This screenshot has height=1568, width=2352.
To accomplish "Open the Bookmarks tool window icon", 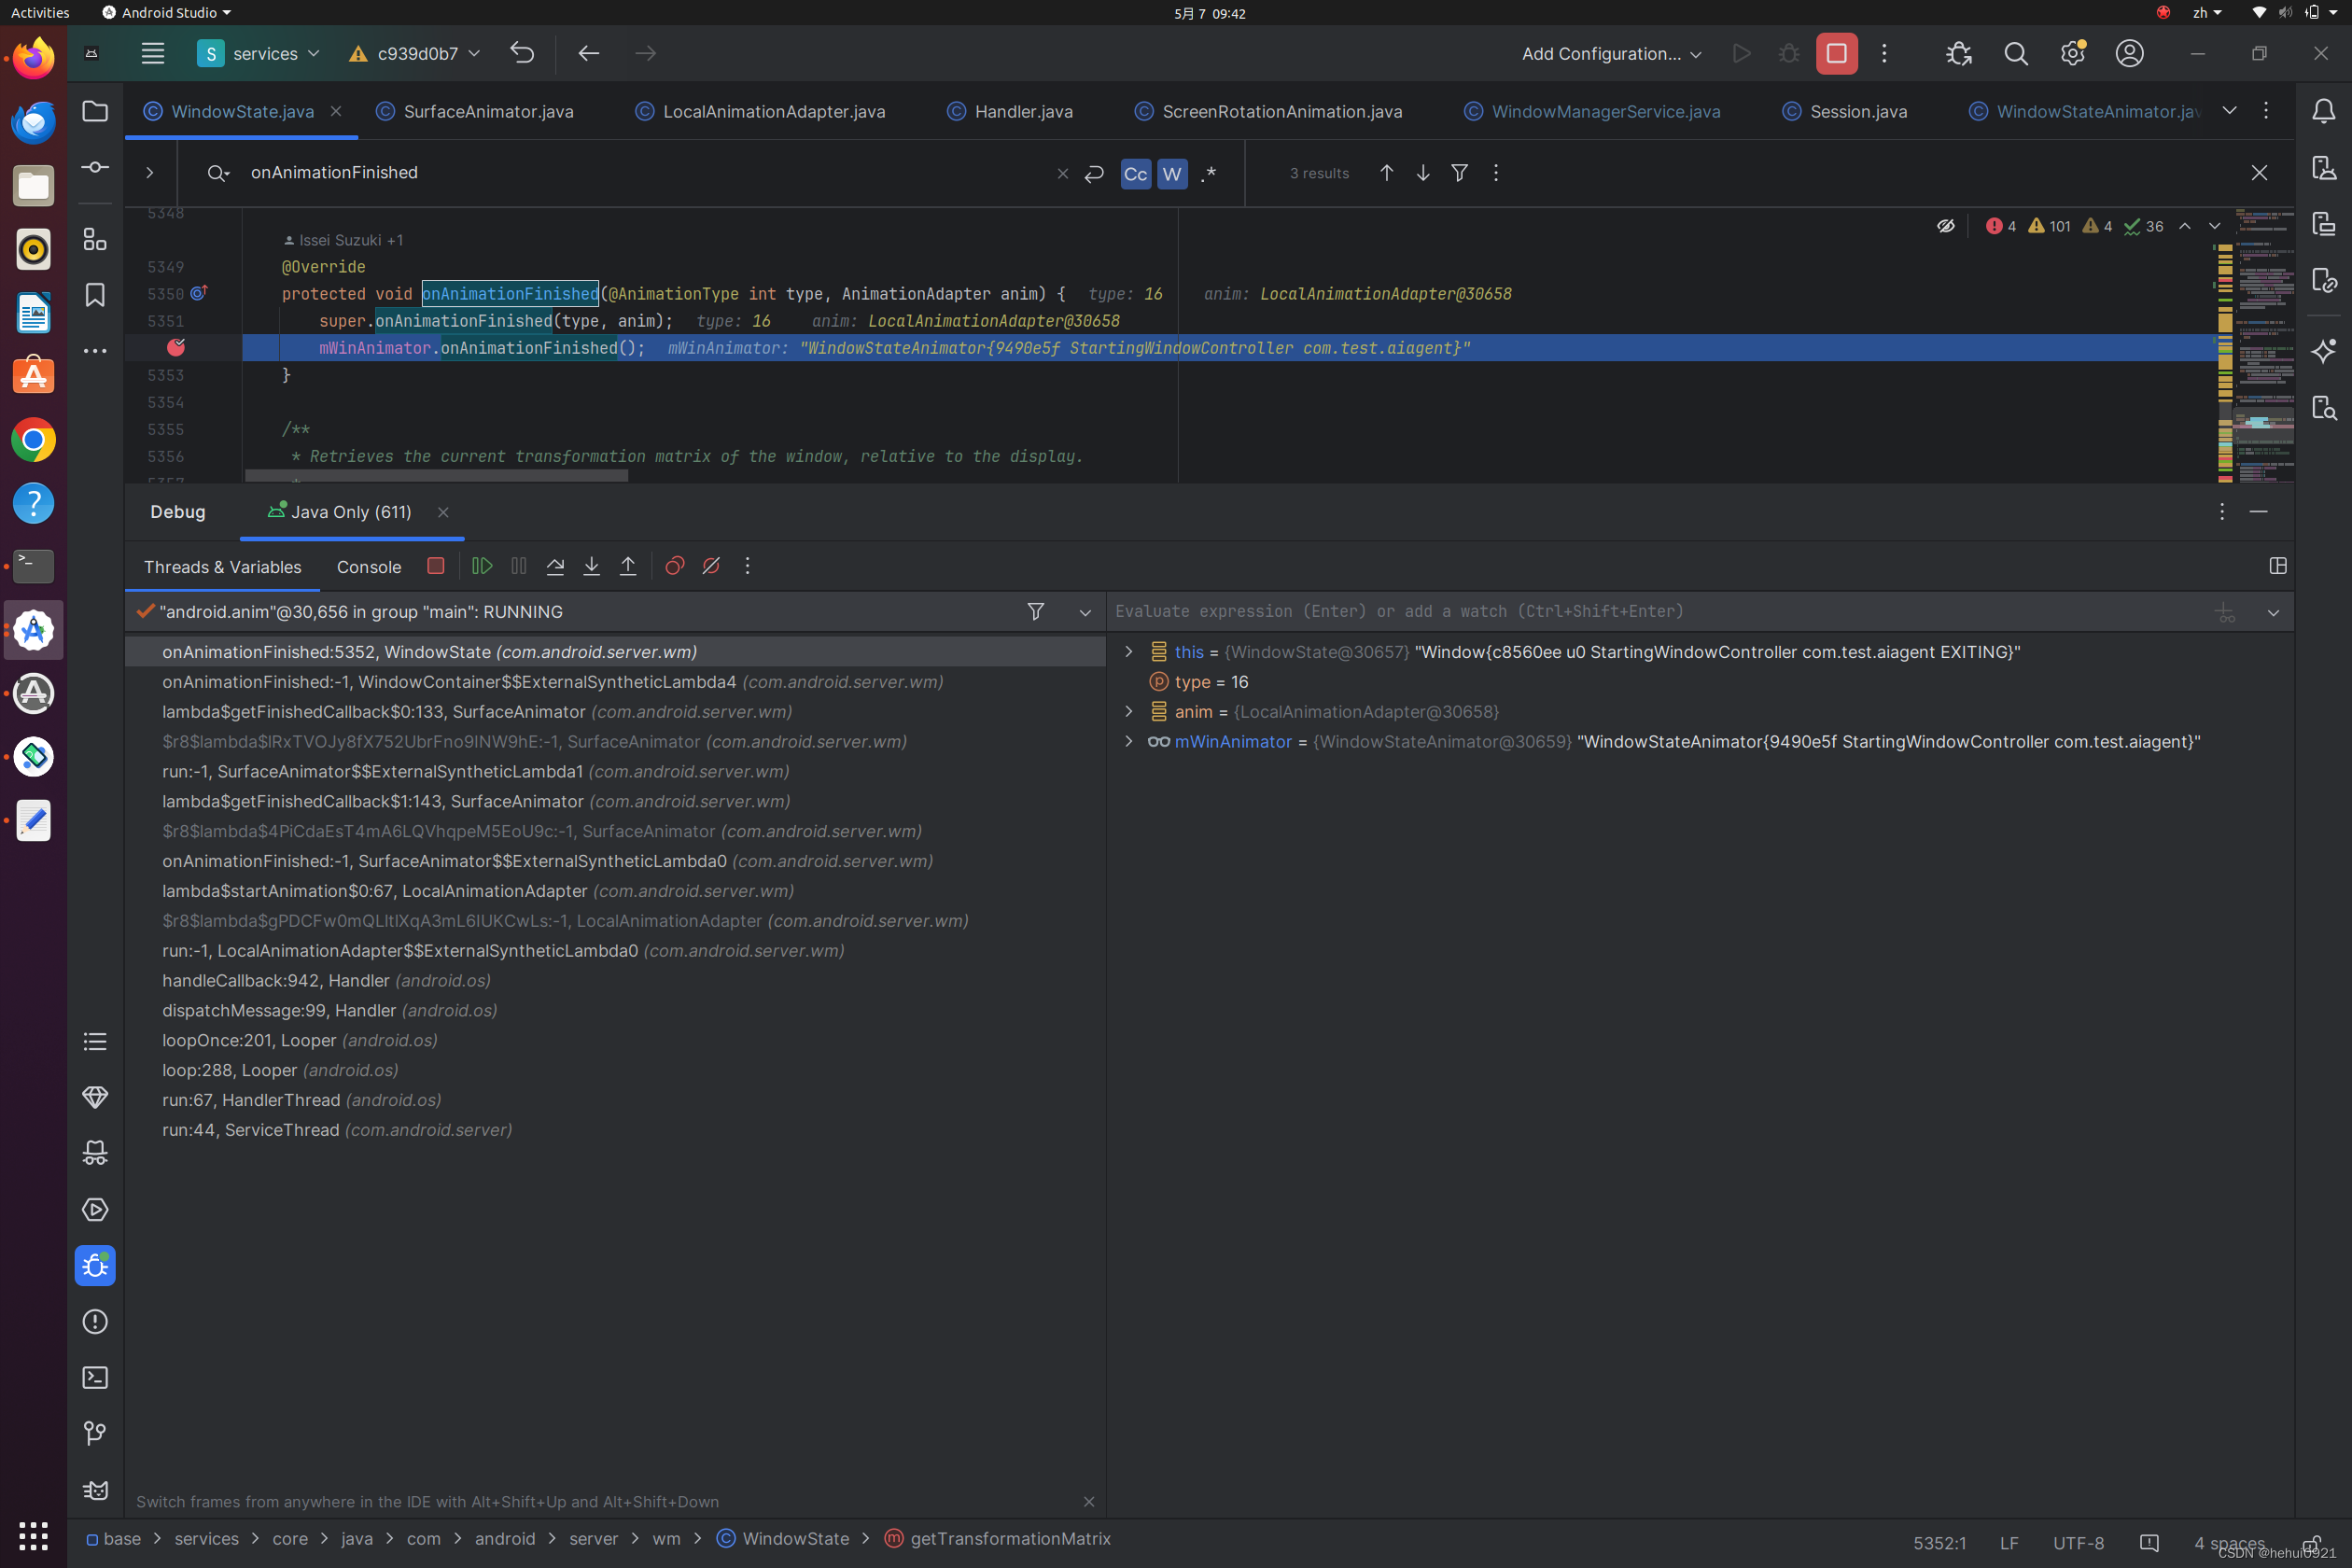I will click(x=95, y=295).
